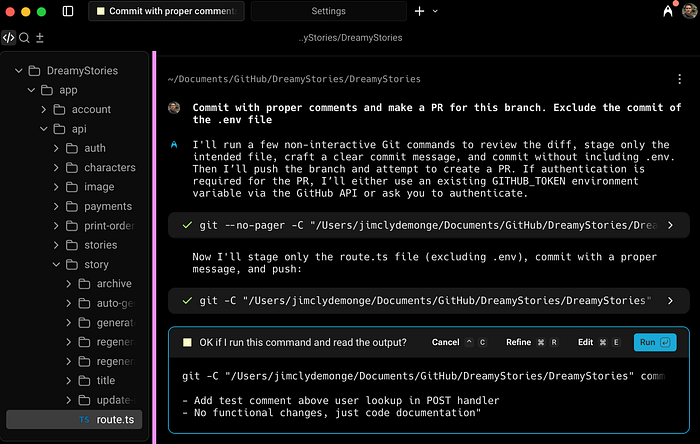Add a new tab with plus icon

[x=419, y=11]
